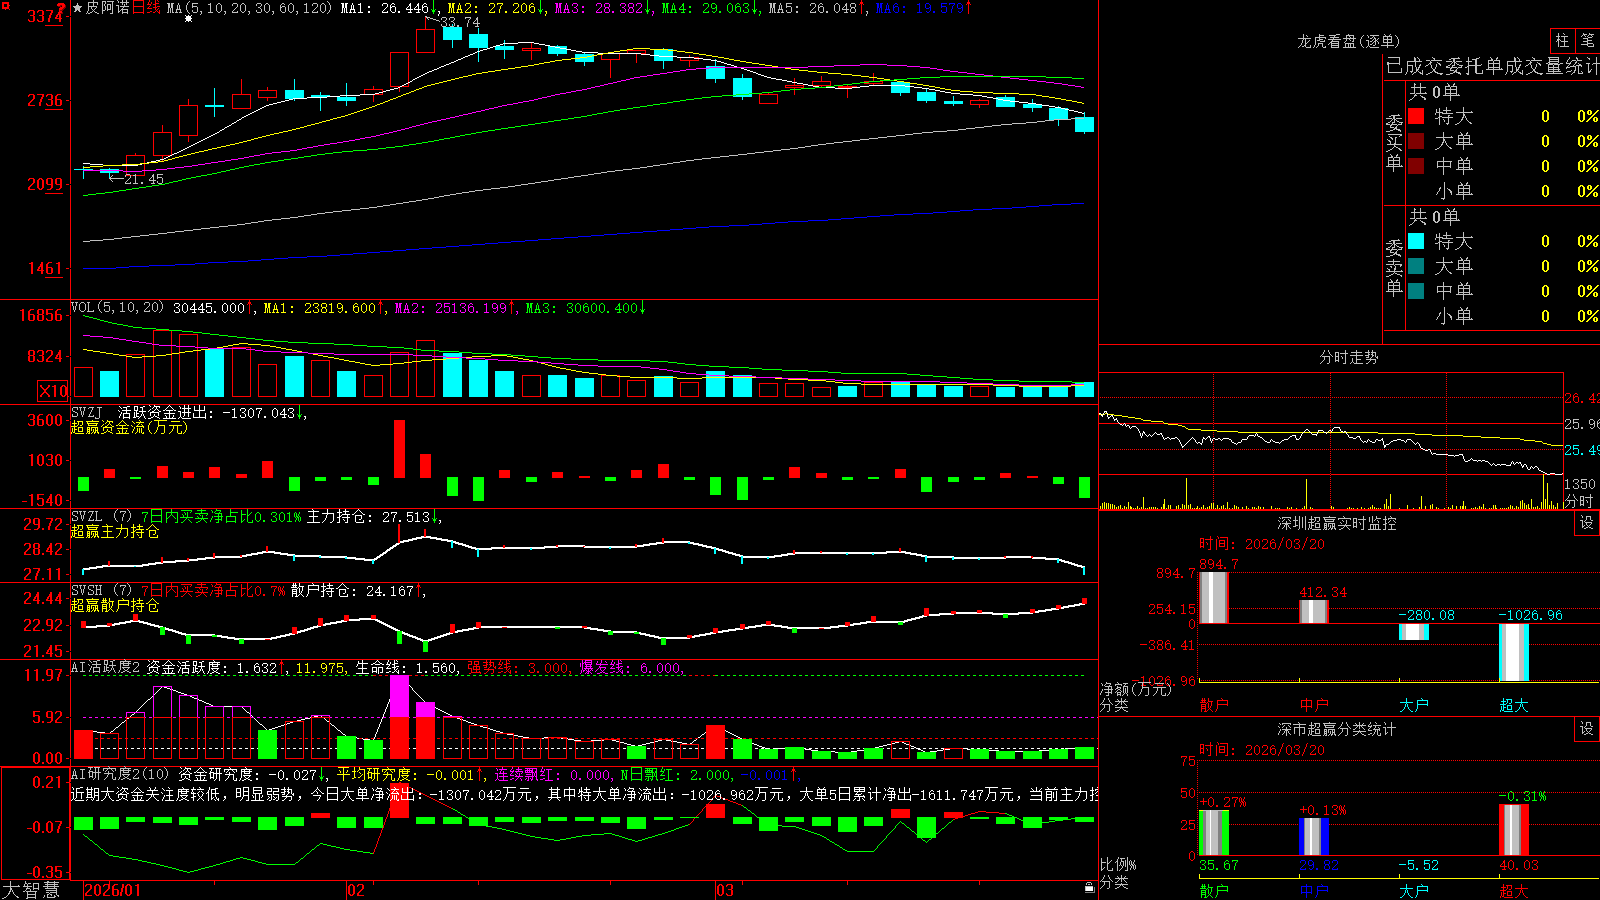Click the 生命线: 1.560 value
Screen dimensions: 1600x900
pyautogui.click(x=406, y=668)
